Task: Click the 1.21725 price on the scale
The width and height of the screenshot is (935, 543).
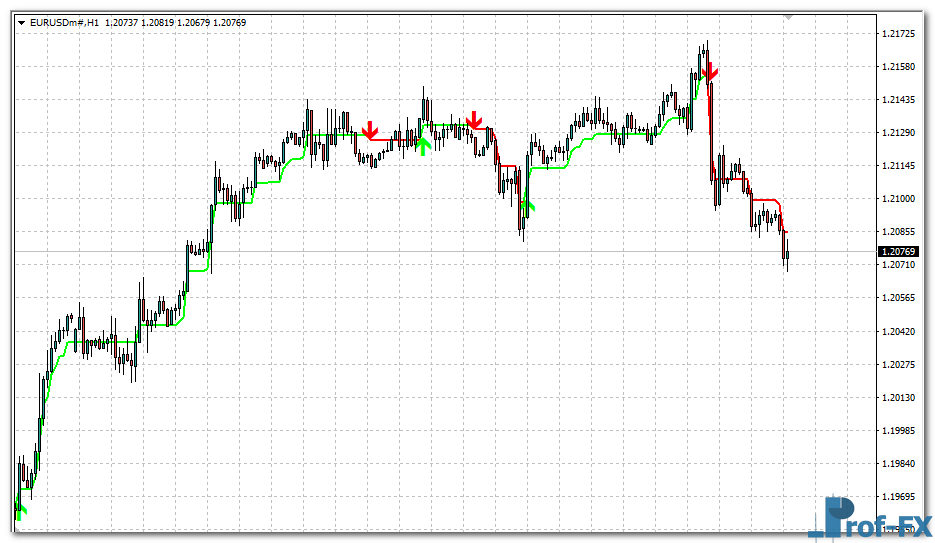Action: coord(900,34)
